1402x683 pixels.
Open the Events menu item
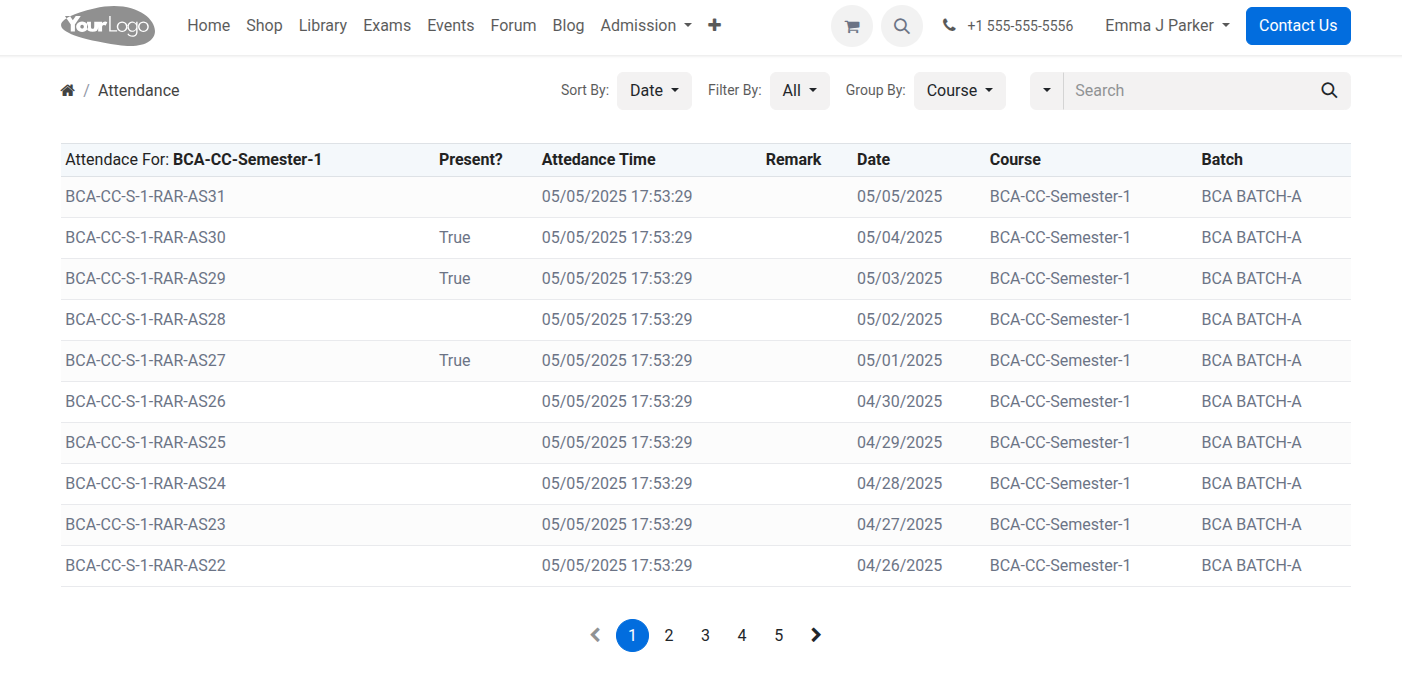[x=451, y=26]
